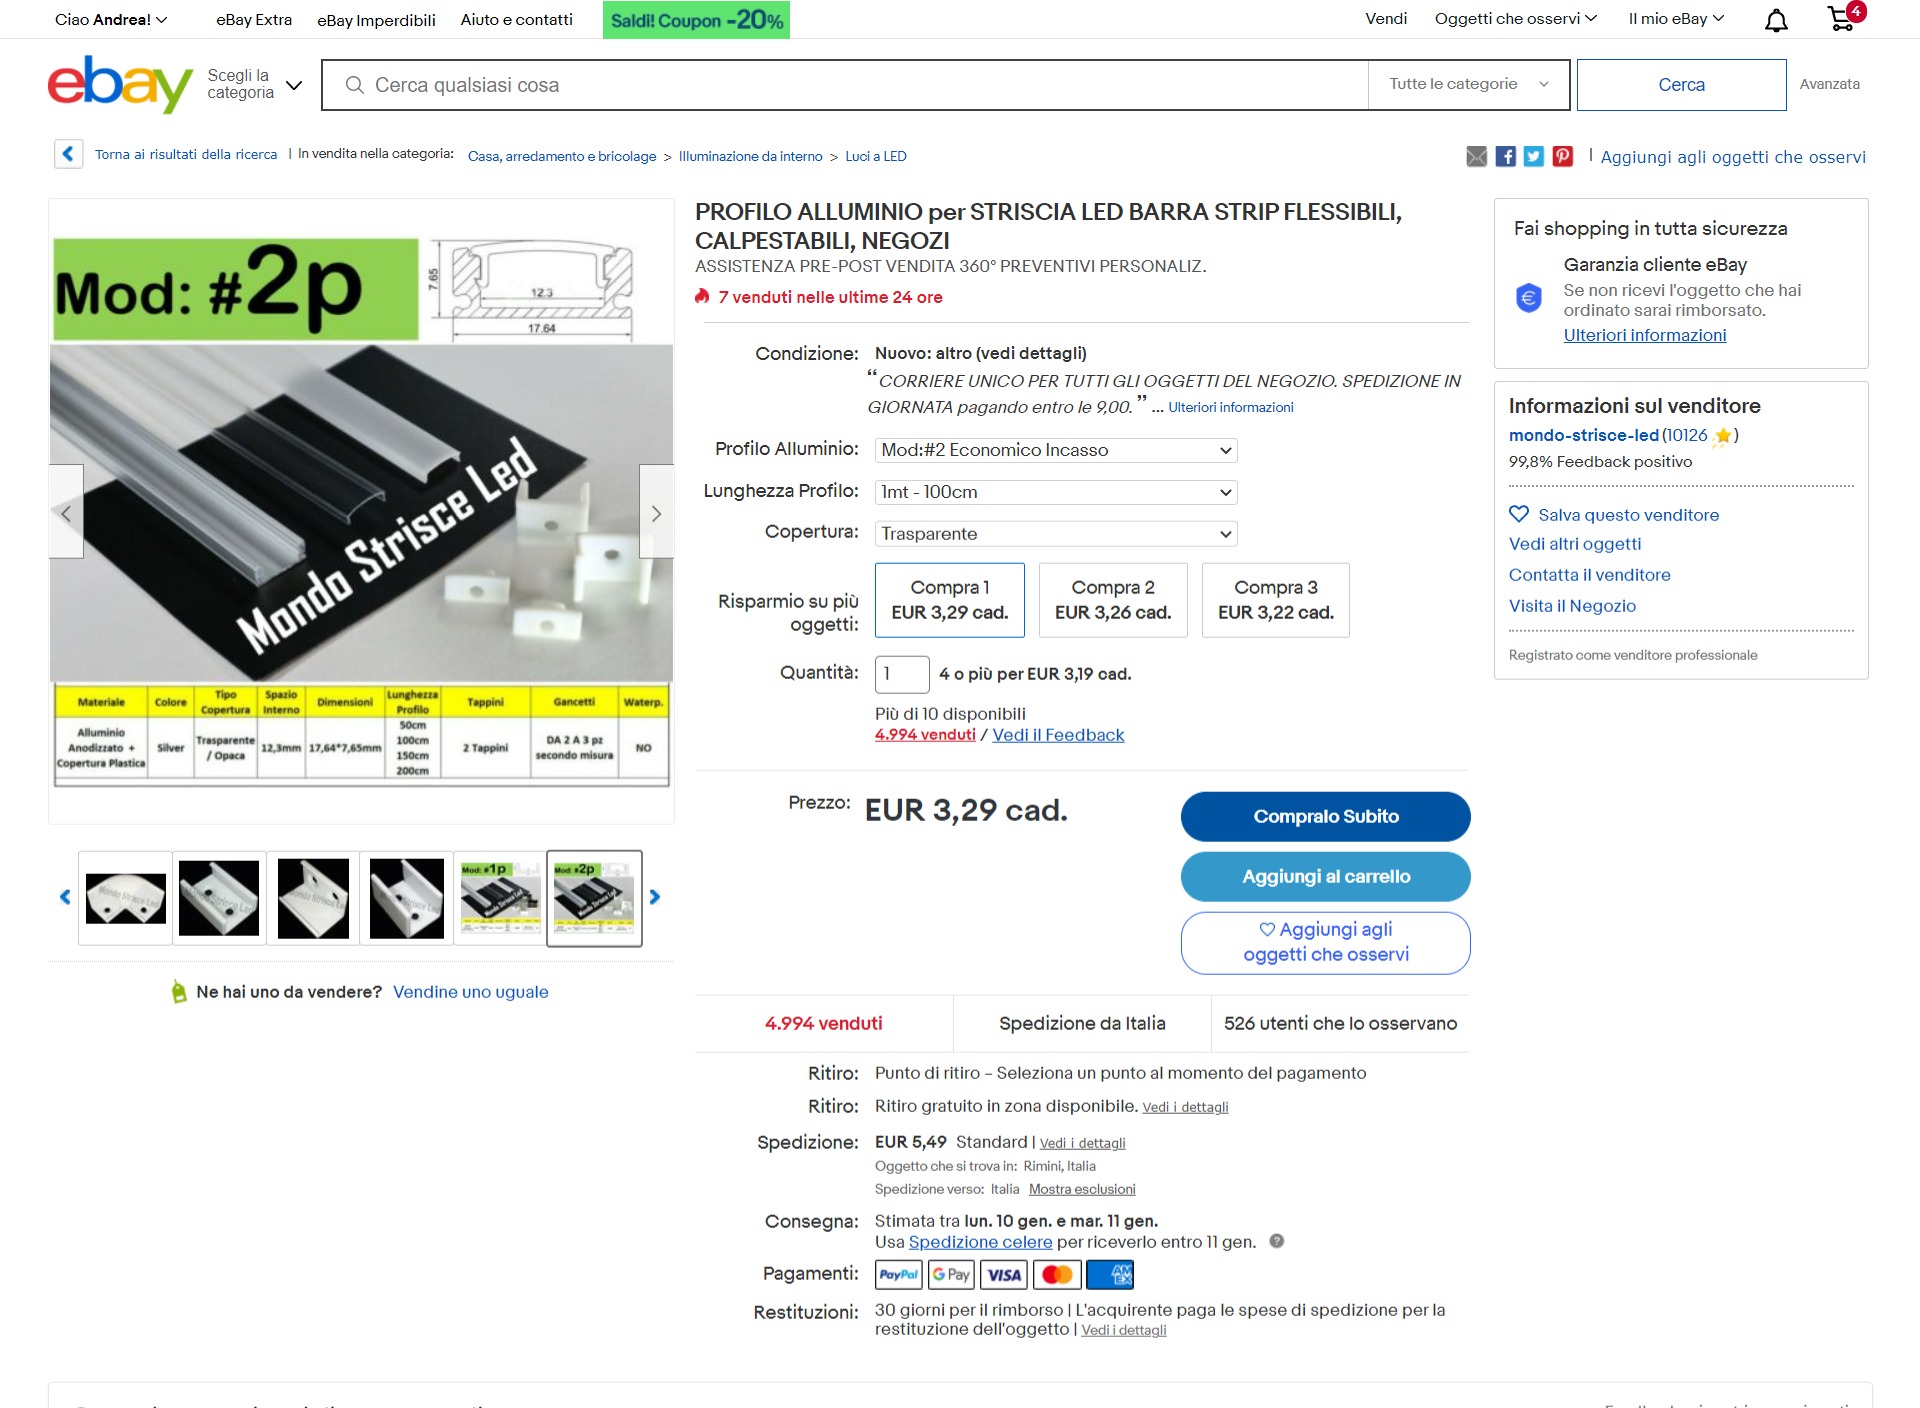Open the Copertura dropdown
1920x1408 pixels.
point(1056,534)
